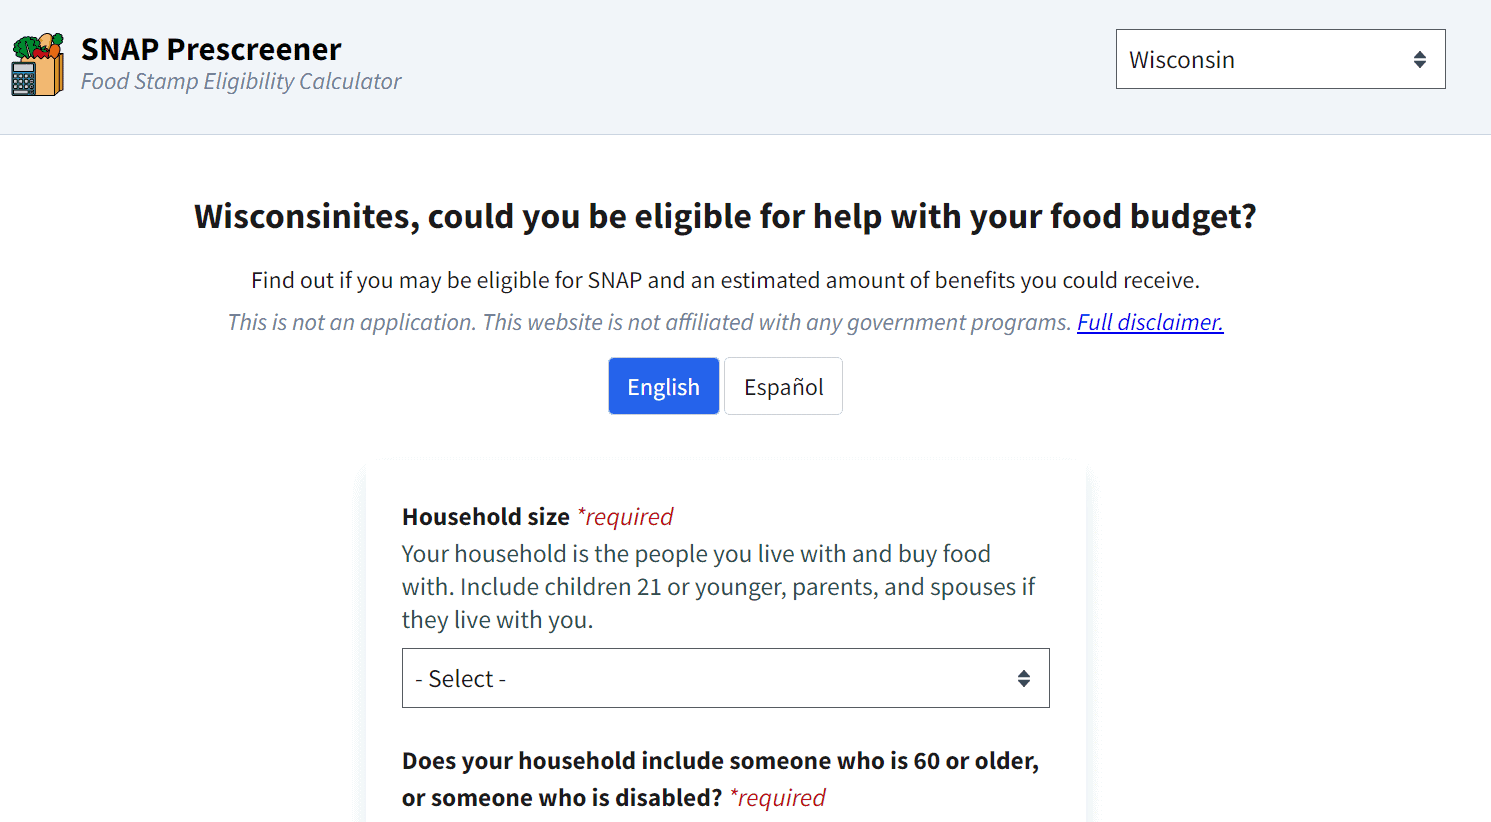The width and height of the screenshot is (1491, 822).
Task: Click the Household size field label
Action: [486, 517]
